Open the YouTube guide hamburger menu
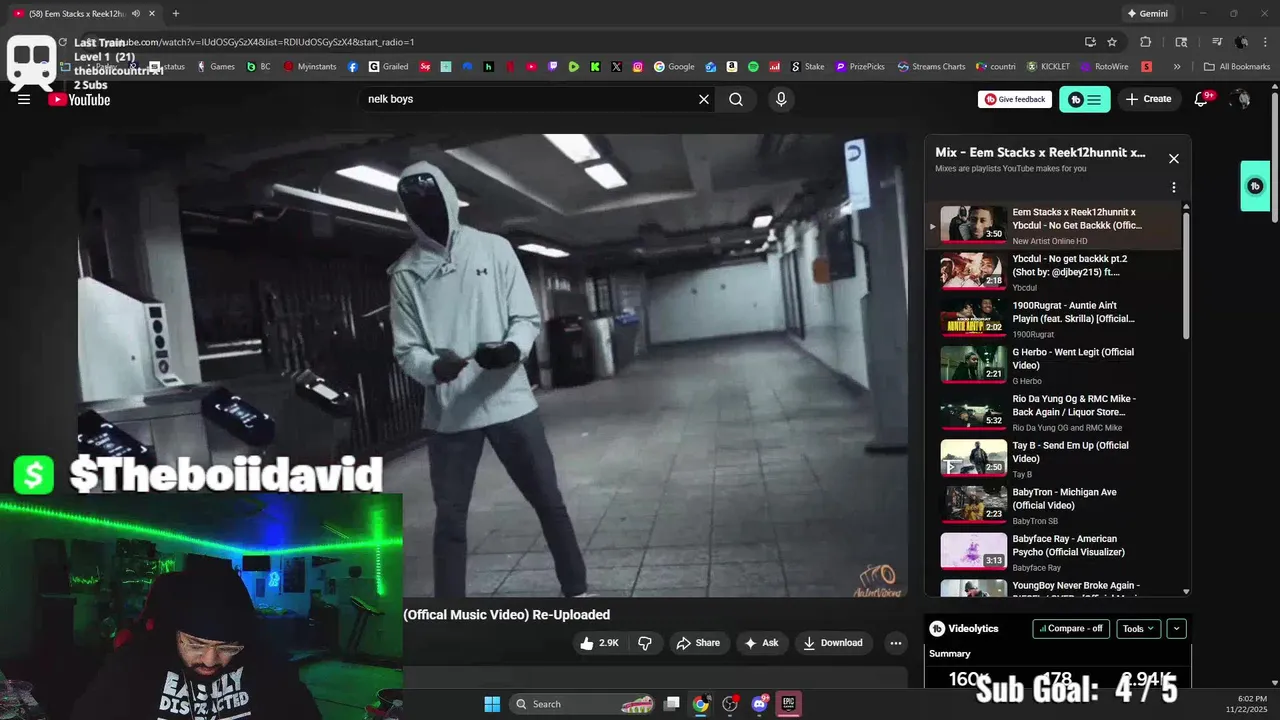The height and width of the screenshot is (720, 1280). click(24, 99)
